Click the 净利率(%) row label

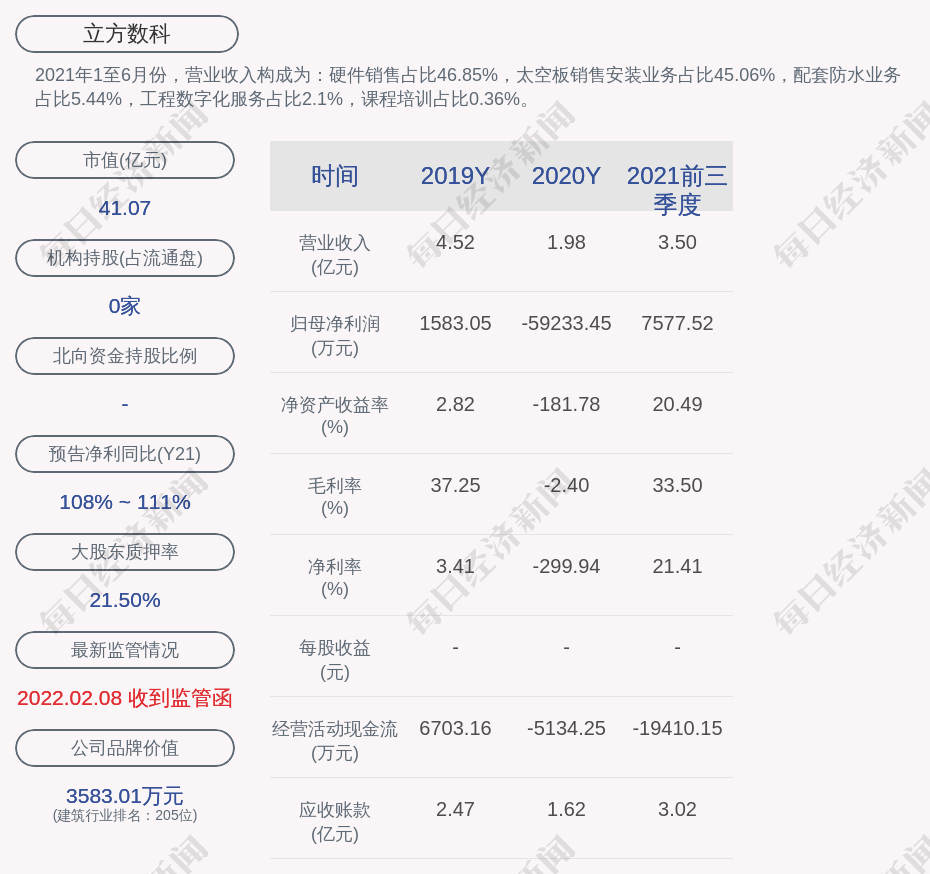335,579
